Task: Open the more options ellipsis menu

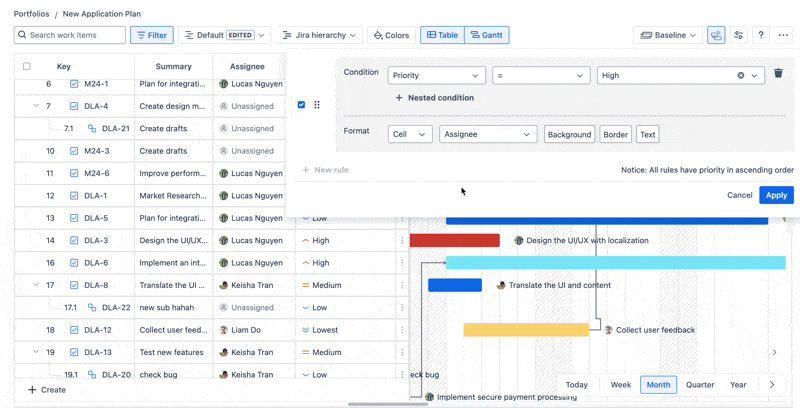Action: point(784,35)
